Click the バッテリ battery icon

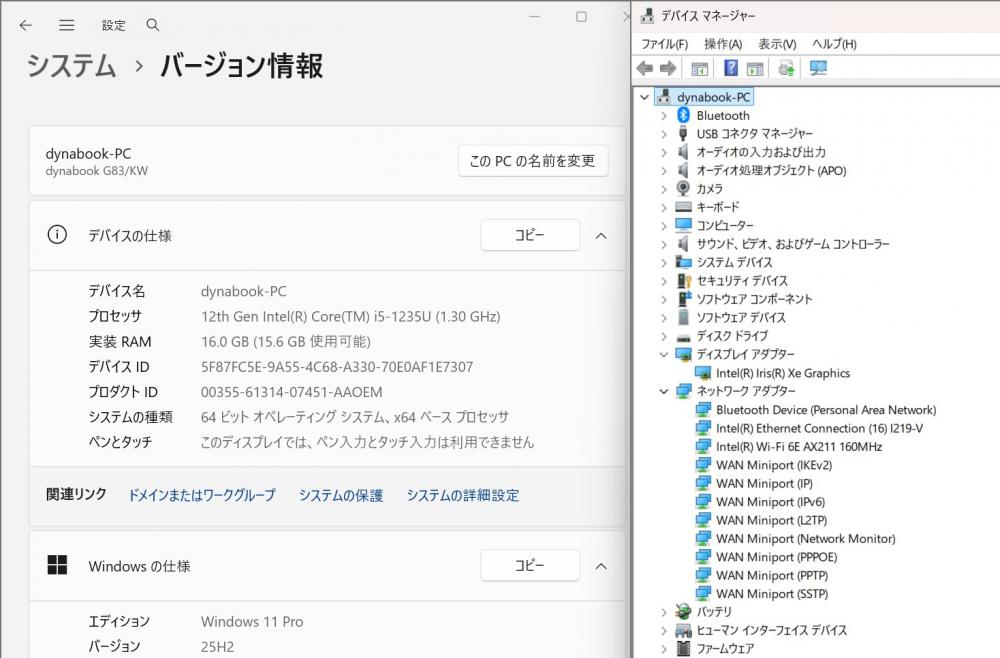[x=683, y=611]
